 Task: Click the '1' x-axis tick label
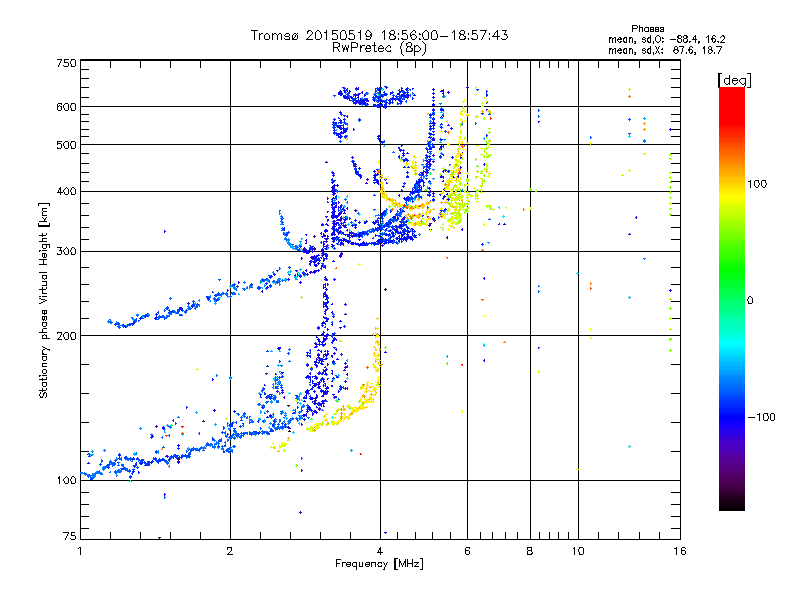80,551
